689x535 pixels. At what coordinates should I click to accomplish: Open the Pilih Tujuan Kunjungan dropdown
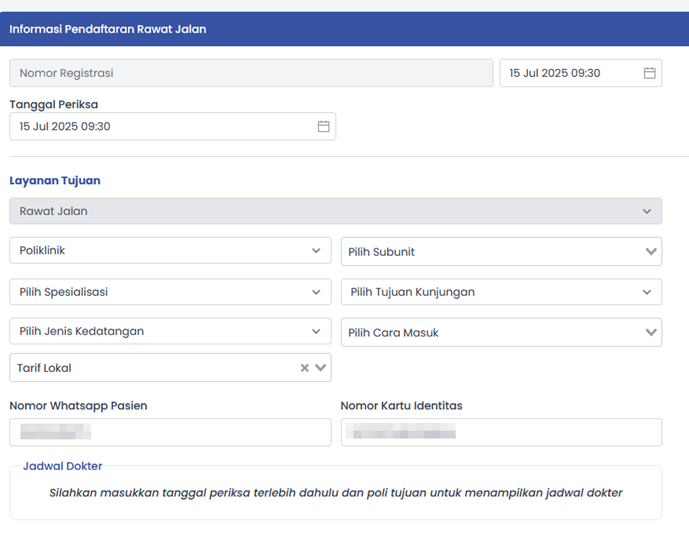click(x=500, y=292)
